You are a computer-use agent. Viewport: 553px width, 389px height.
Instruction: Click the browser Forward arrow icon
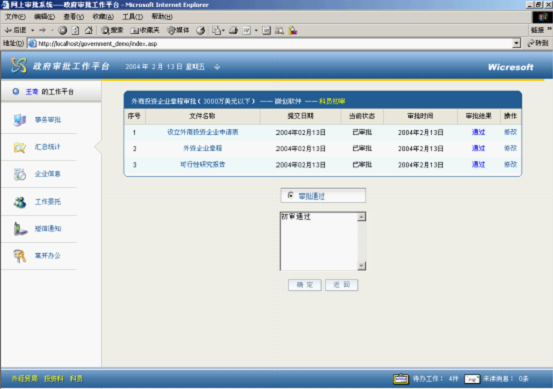pyautogui.click(x=43, y=30)
